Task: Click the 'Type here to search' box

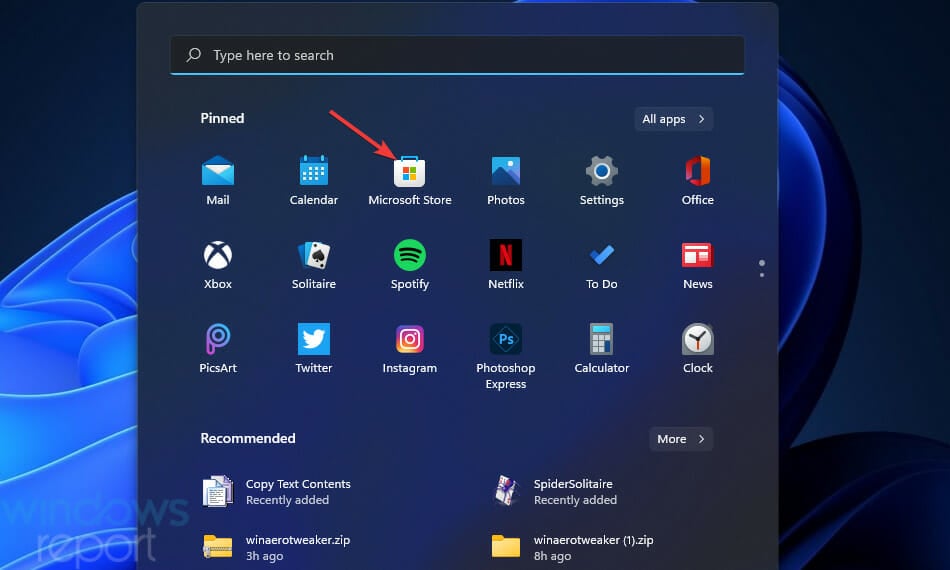Action: [x=457, y=55]
